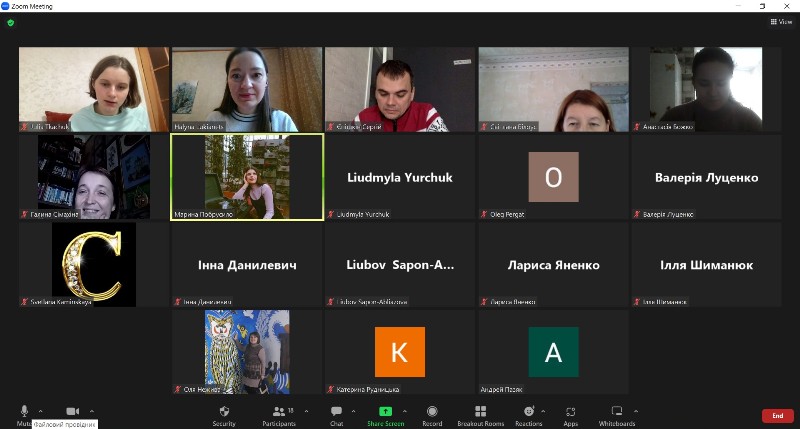Expand the arrow next to Chat
The height and width of the screenshot is (429, 800).
point(353,411)
